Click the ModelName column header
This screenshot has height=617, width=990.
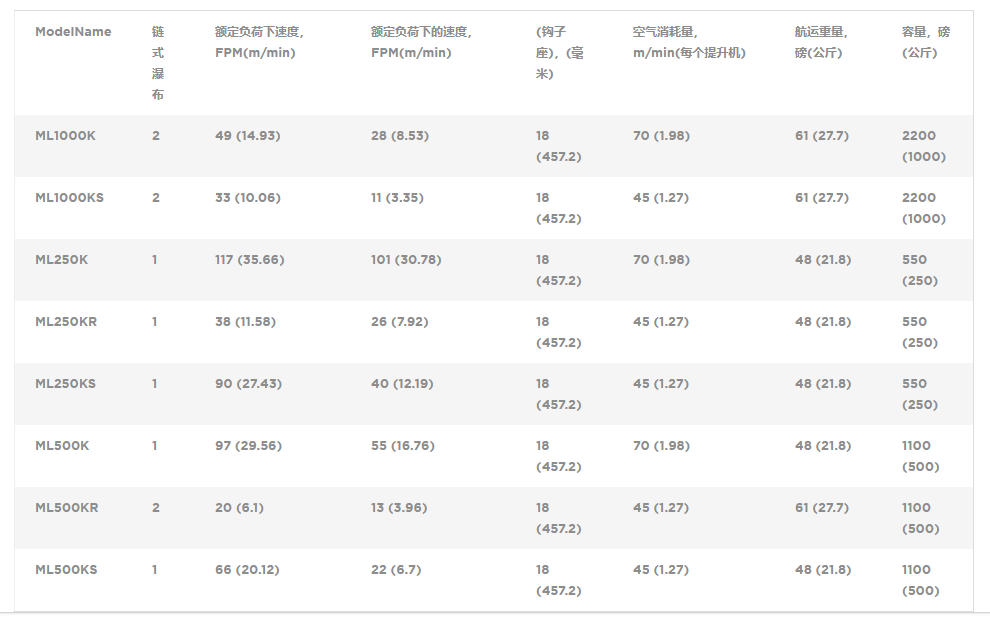pyautogui.click(x=73, y=32)
